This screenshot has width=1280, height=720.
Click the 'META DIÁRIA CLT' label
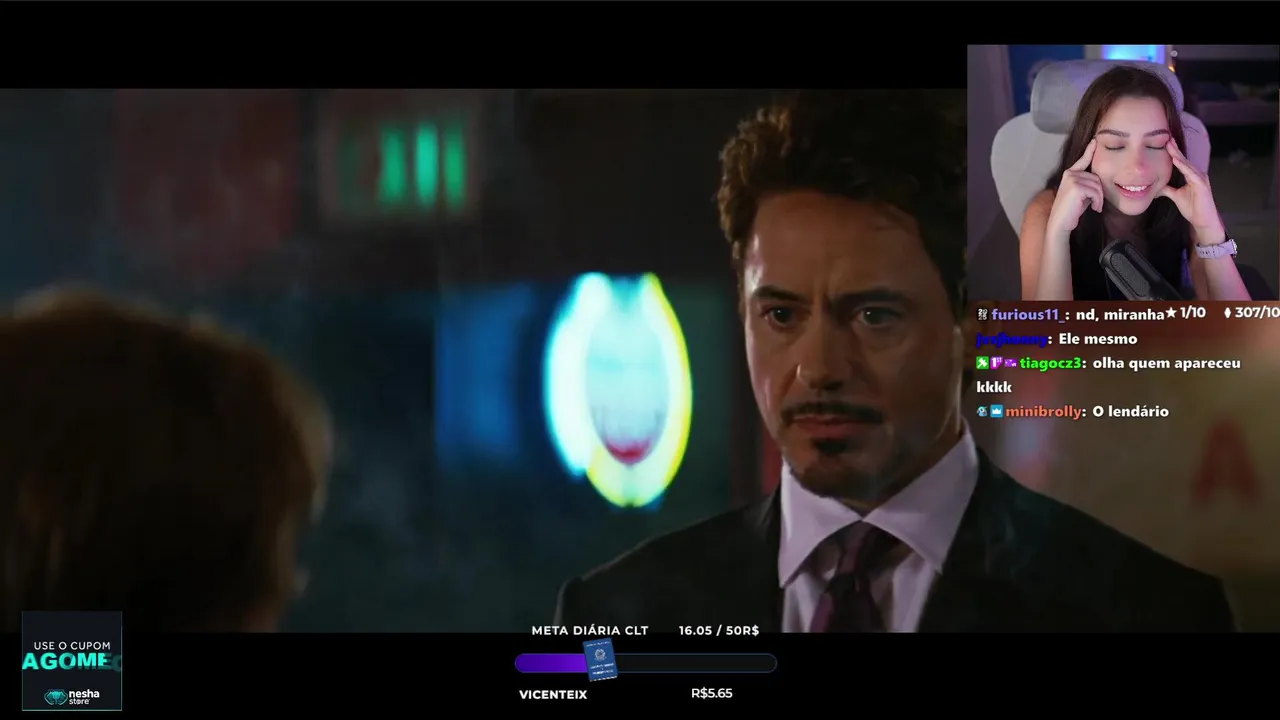tap(590, 630)
